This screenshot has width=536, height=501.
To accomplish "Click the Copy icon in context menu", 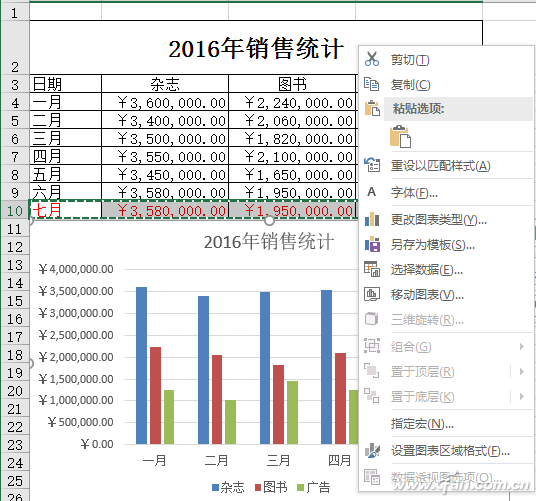I will point(372,84).
